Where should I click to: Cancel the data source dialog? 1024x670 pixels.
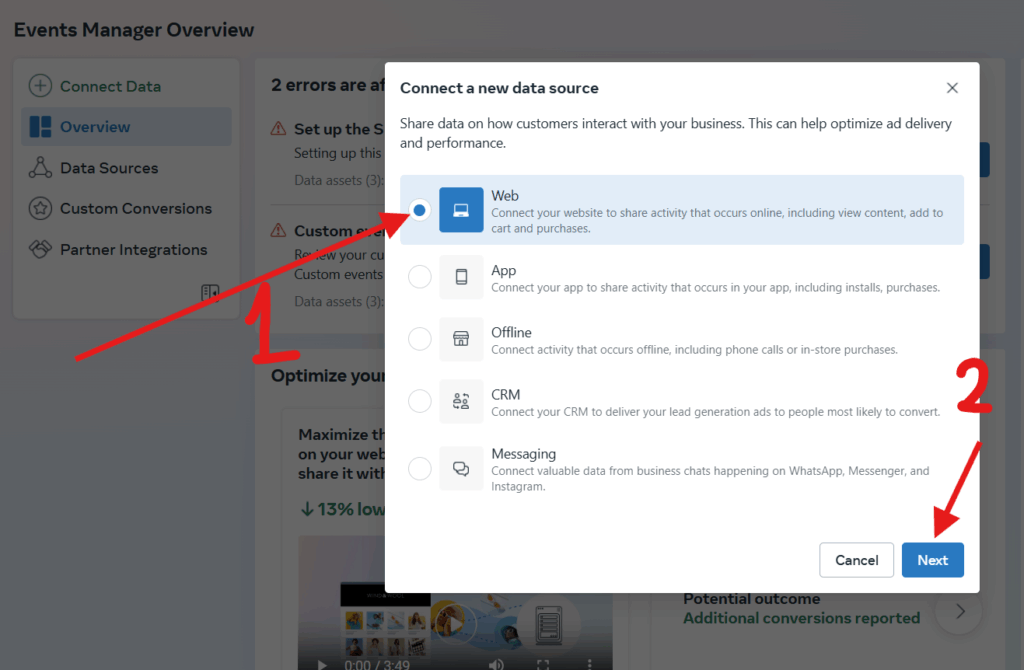(x=856, y=560)
